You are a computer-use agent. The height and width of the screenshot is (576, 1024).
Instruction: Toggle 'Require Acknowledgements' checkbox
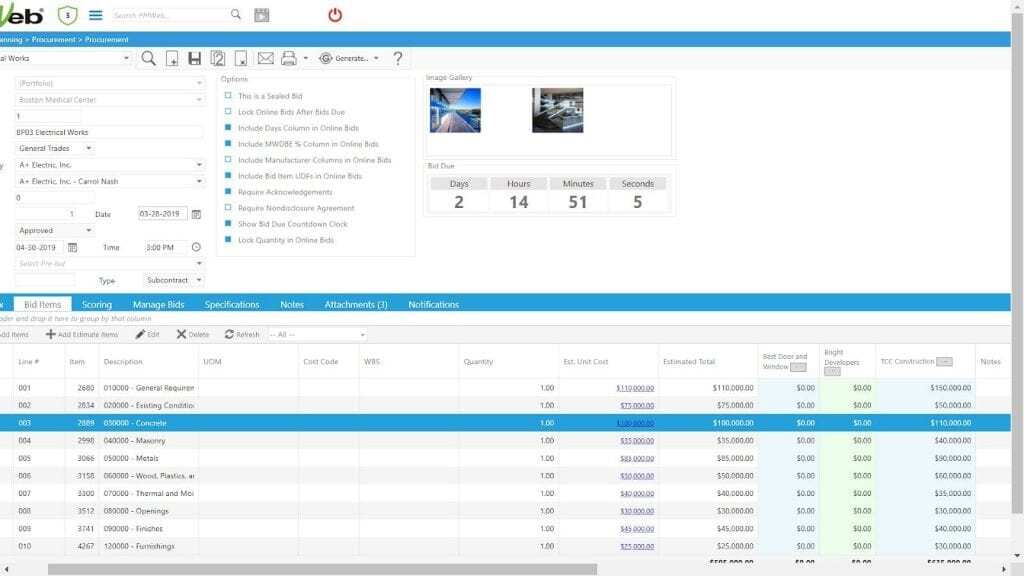(x=228, y=192)
